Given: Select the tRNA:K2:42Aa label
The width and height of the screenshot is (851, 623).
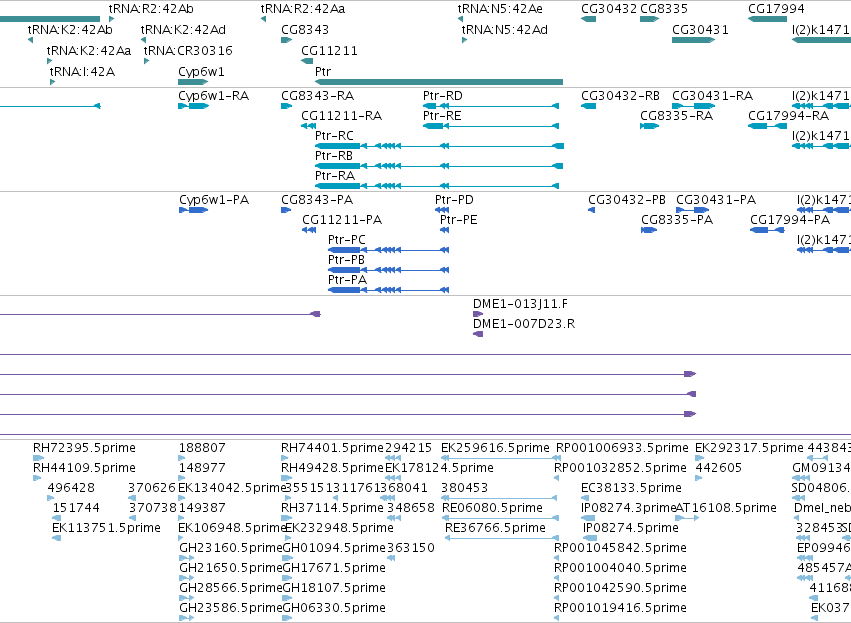Looking at the screenshot, I should (x=89, y=50).
